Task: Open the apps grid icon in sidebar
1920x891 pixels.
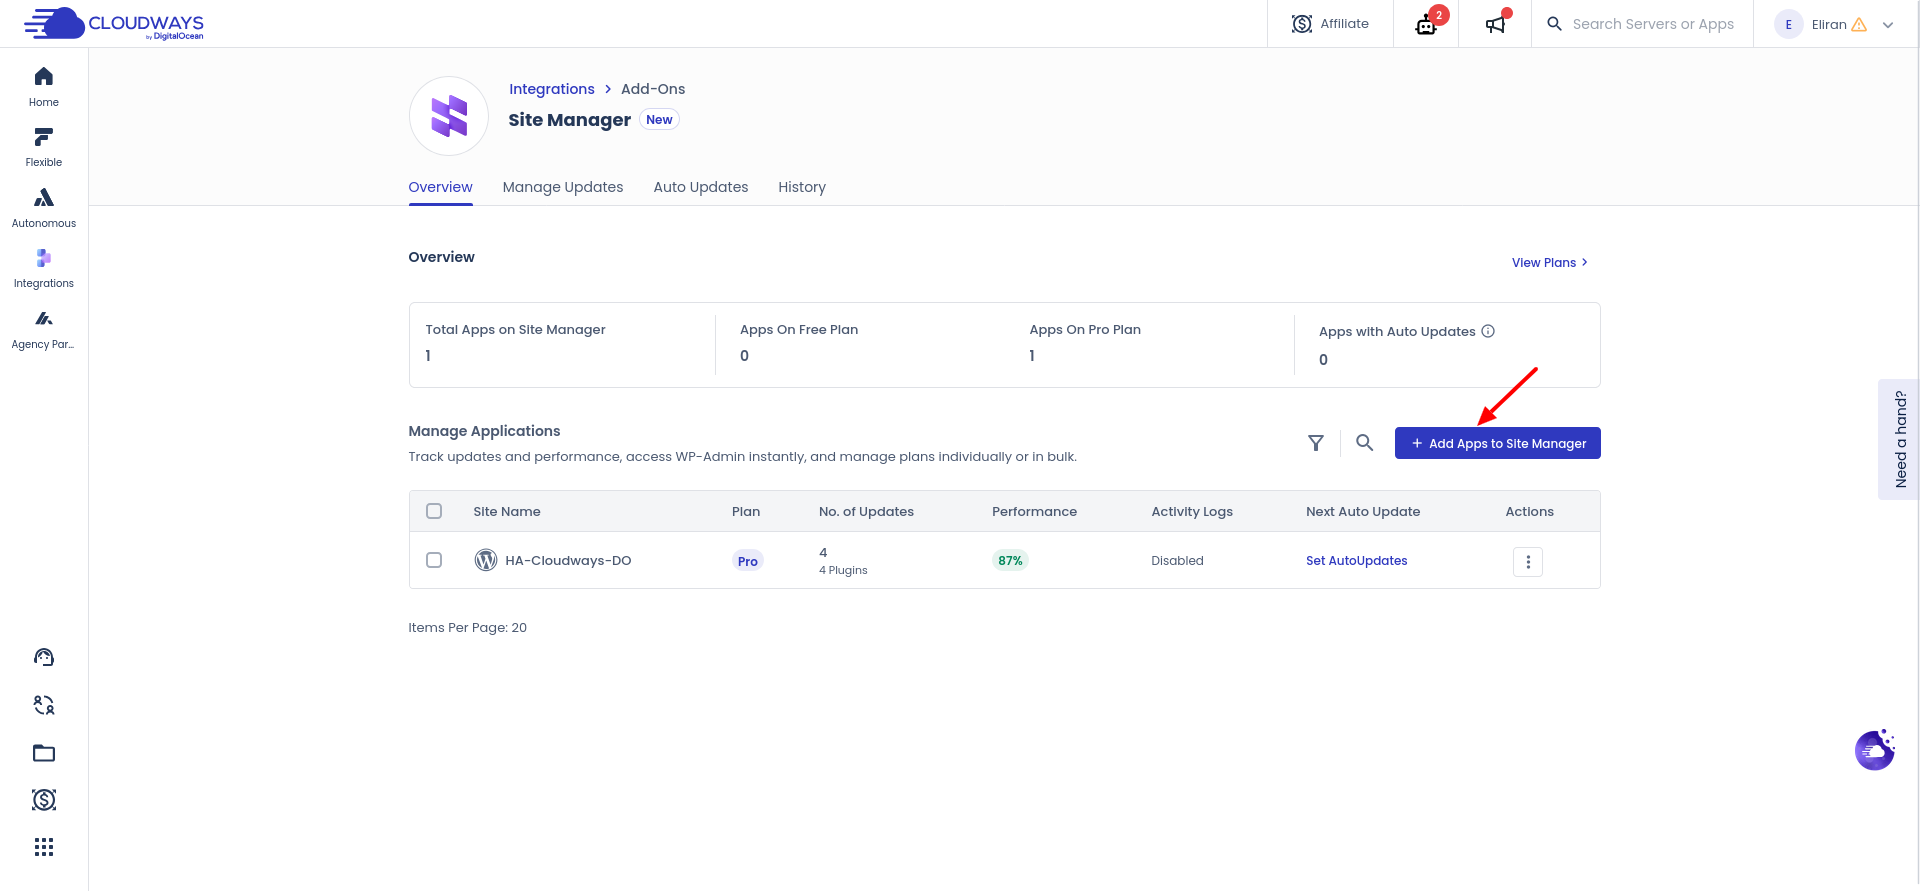Action: pyautogui.click(x=44, y=848)
